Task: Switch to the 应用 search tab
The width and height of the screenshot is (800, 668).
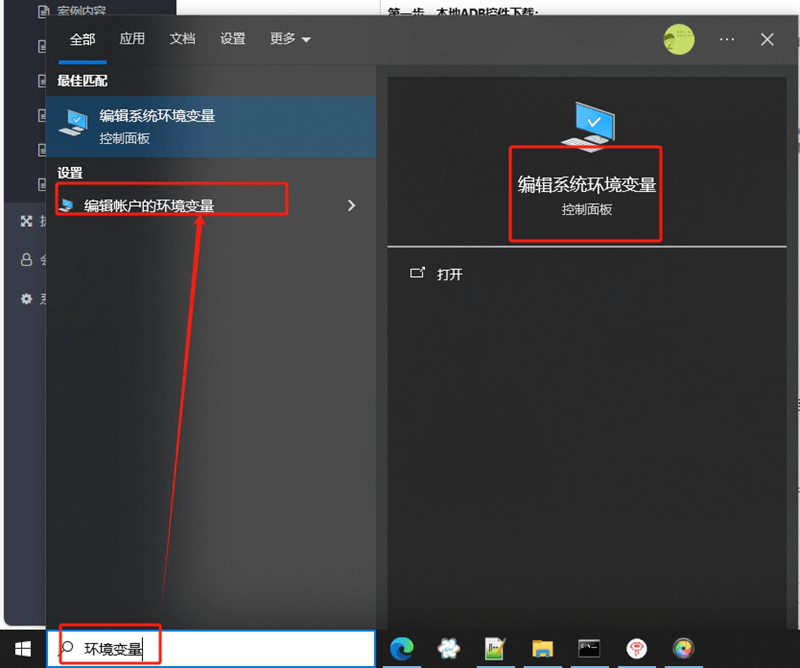Action: [132, 39]
